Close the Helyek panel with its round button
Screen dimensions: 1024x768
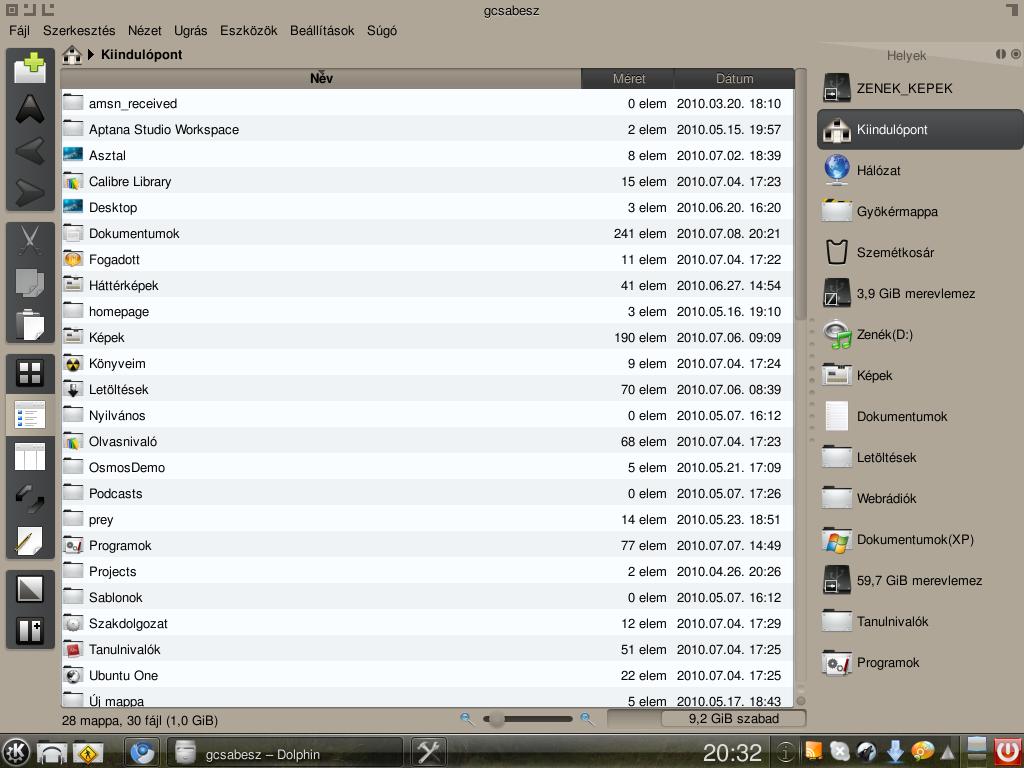(x=1016, y=54)
